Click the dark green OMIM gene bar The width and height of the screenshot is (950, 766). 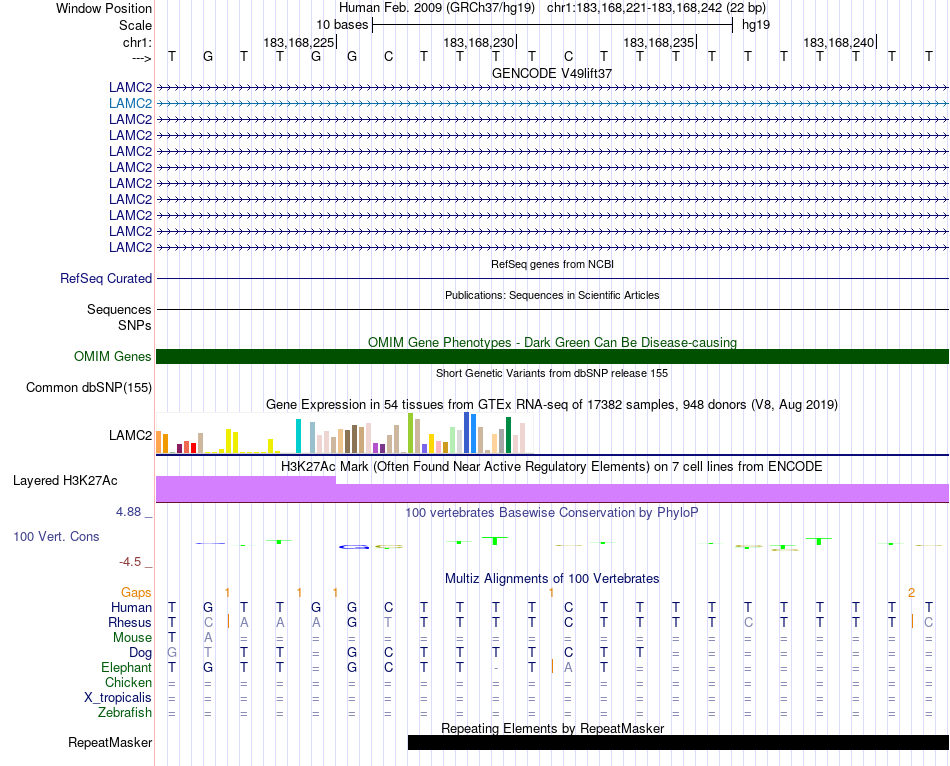tap(552, 356)
